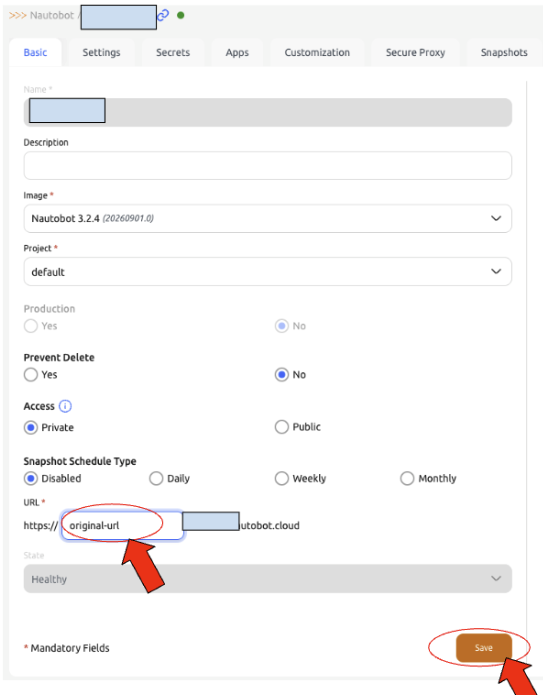Open the Secure Proxy tab
The image size is (543, 695).
coord(415,52)
